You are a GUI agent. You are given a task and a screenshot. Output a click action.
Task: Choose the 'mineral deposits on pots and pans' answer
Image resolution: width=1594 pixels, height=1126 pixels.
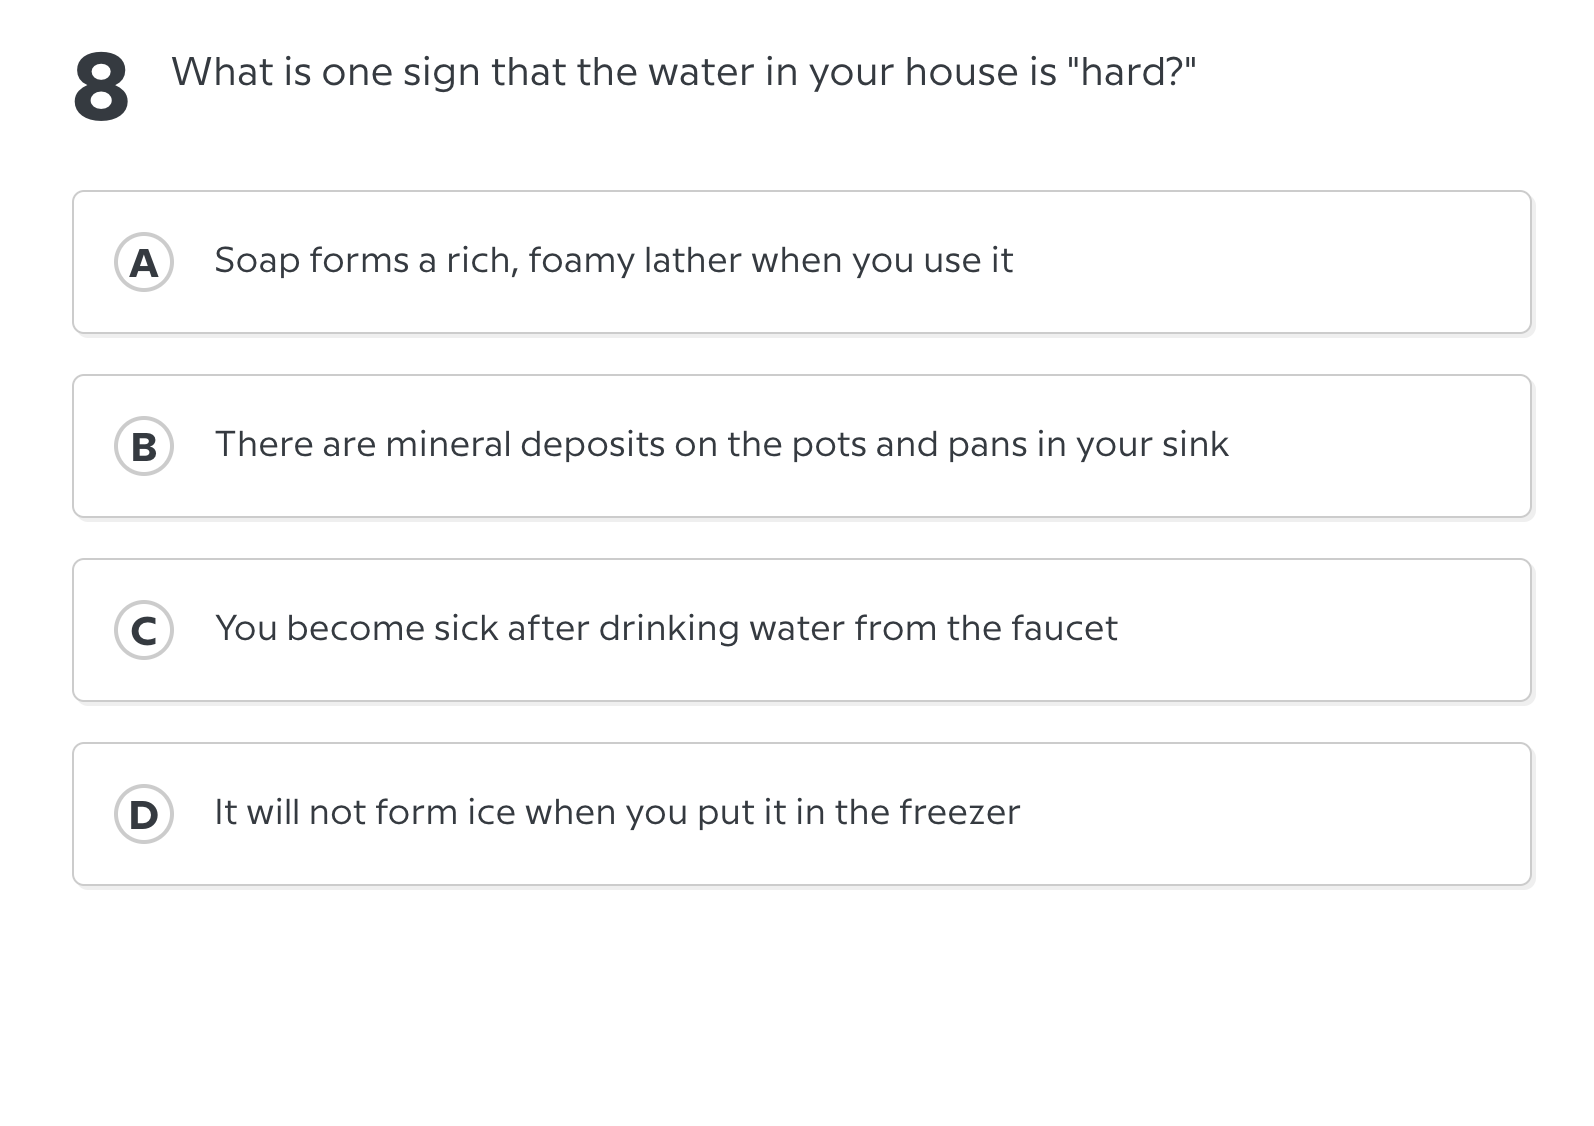(x=722, y=446)
